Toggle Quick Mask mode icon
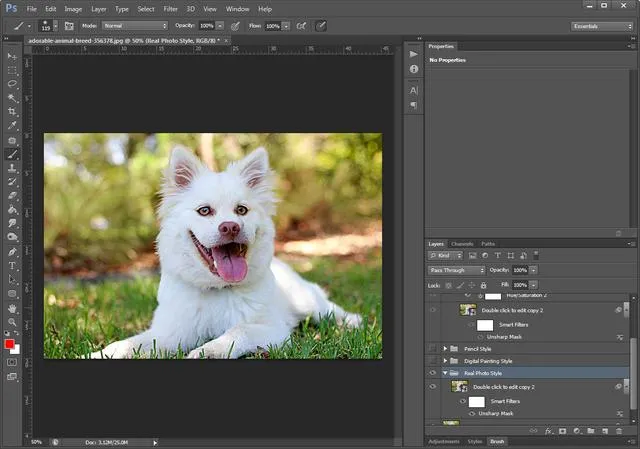The height and width of the screenshot is (449, 640). coord(12,362)
